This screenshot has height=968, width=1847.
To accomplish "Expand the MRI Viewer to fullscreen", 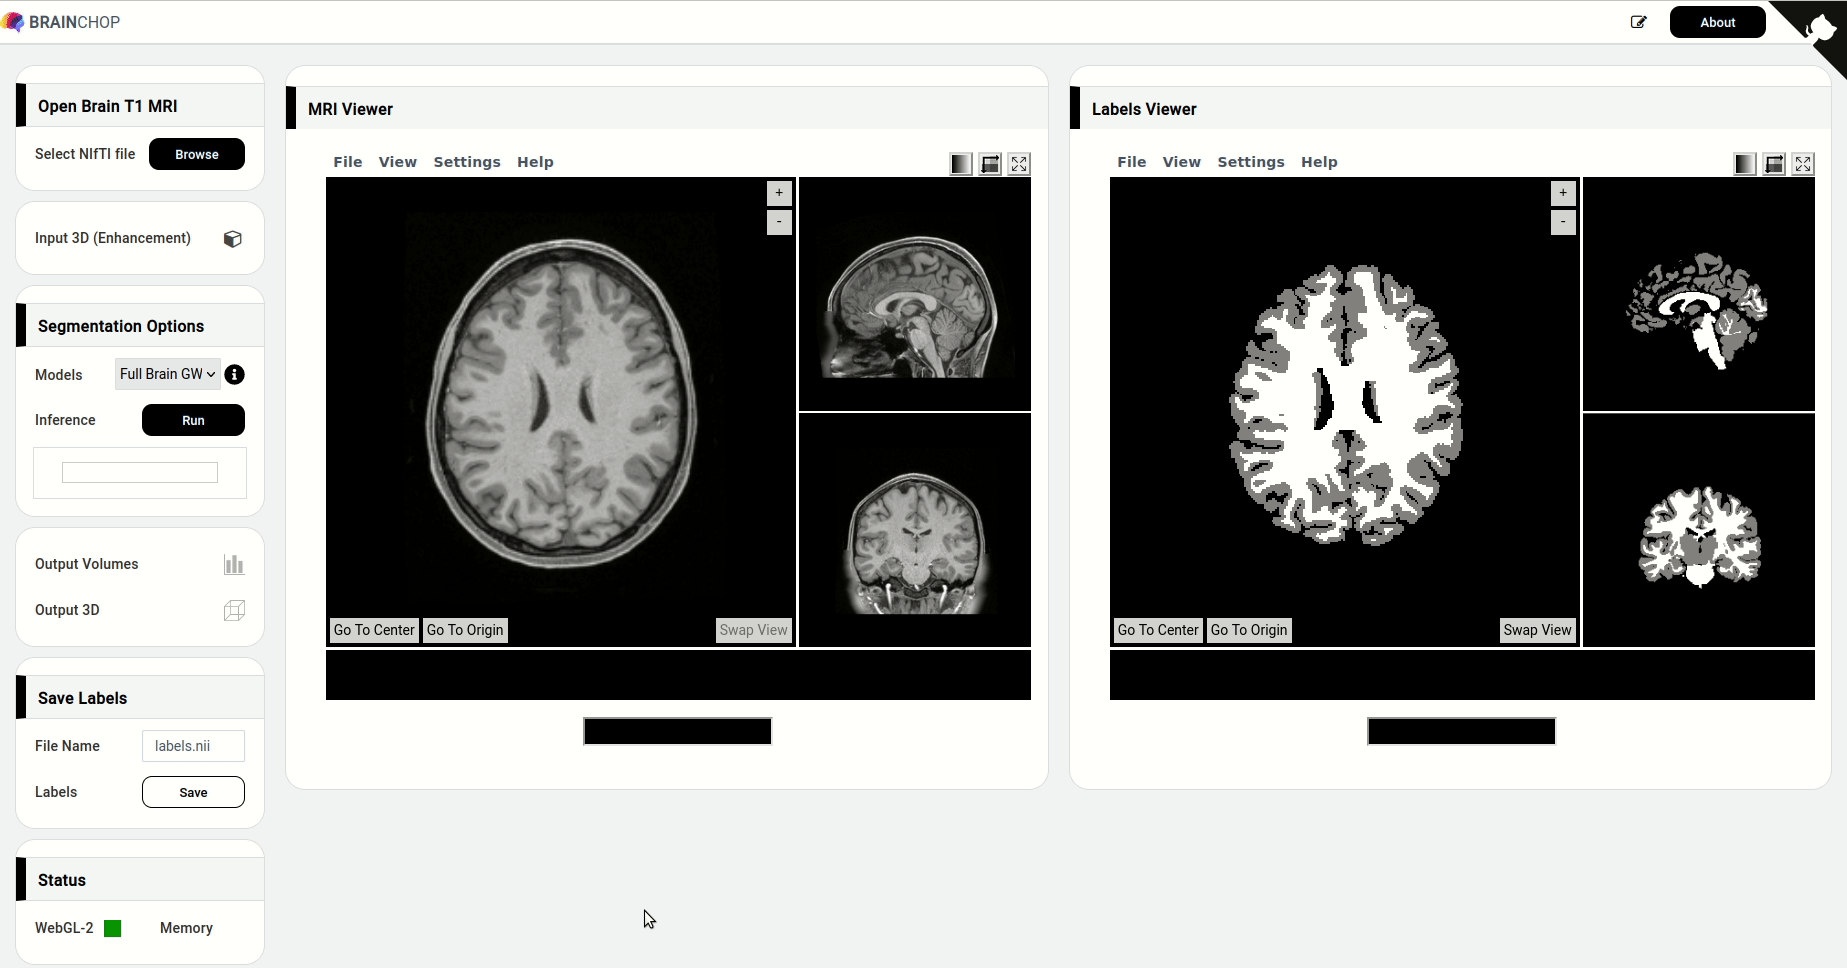I will [1019, 163].
